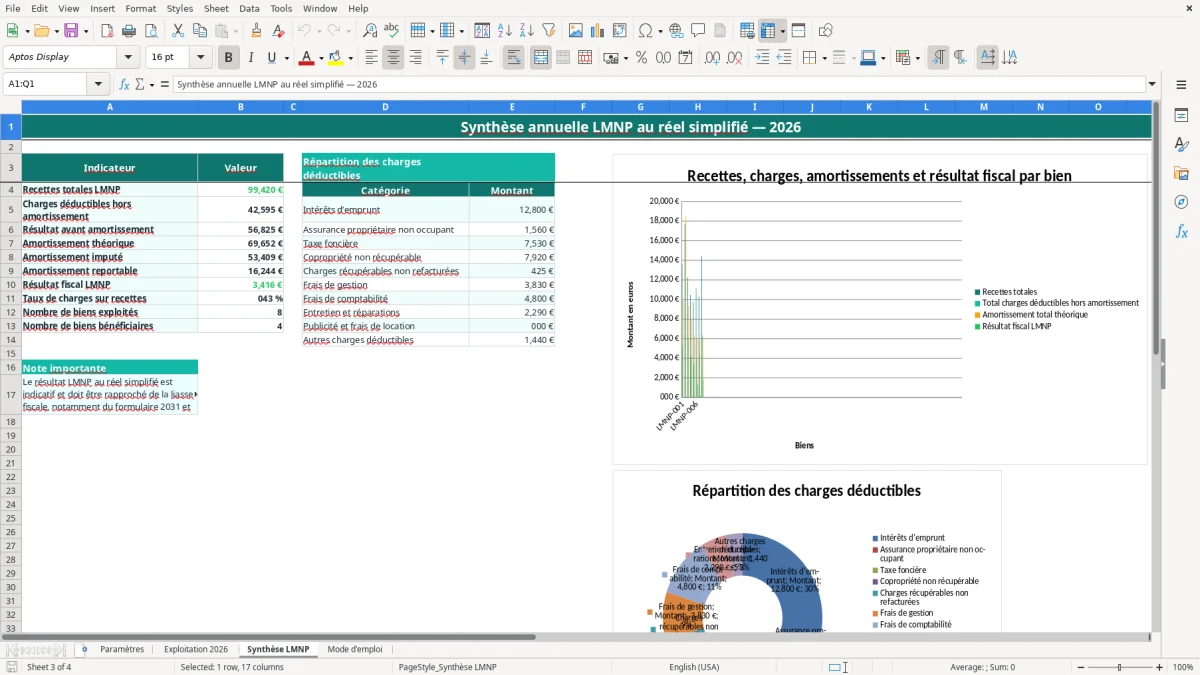This screenshot has width=1200, height=675.
Task: Open Conditional Formatting dropdown
Action: click(x=917, y=58)
